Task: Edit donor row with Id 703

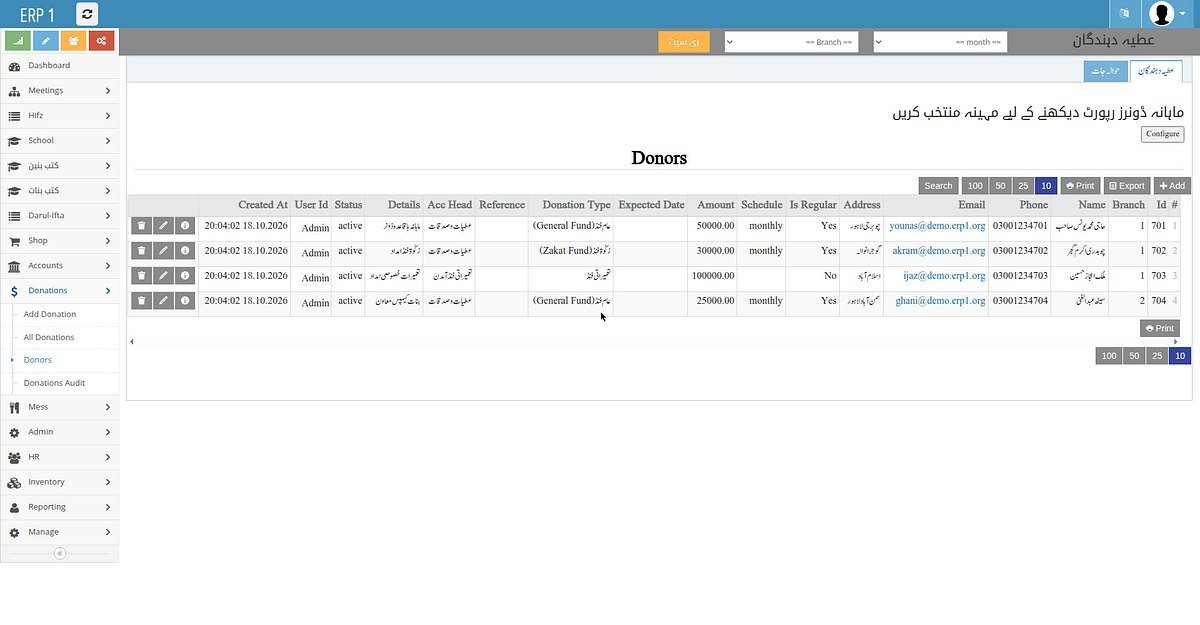Action: [x=163, y=276]
